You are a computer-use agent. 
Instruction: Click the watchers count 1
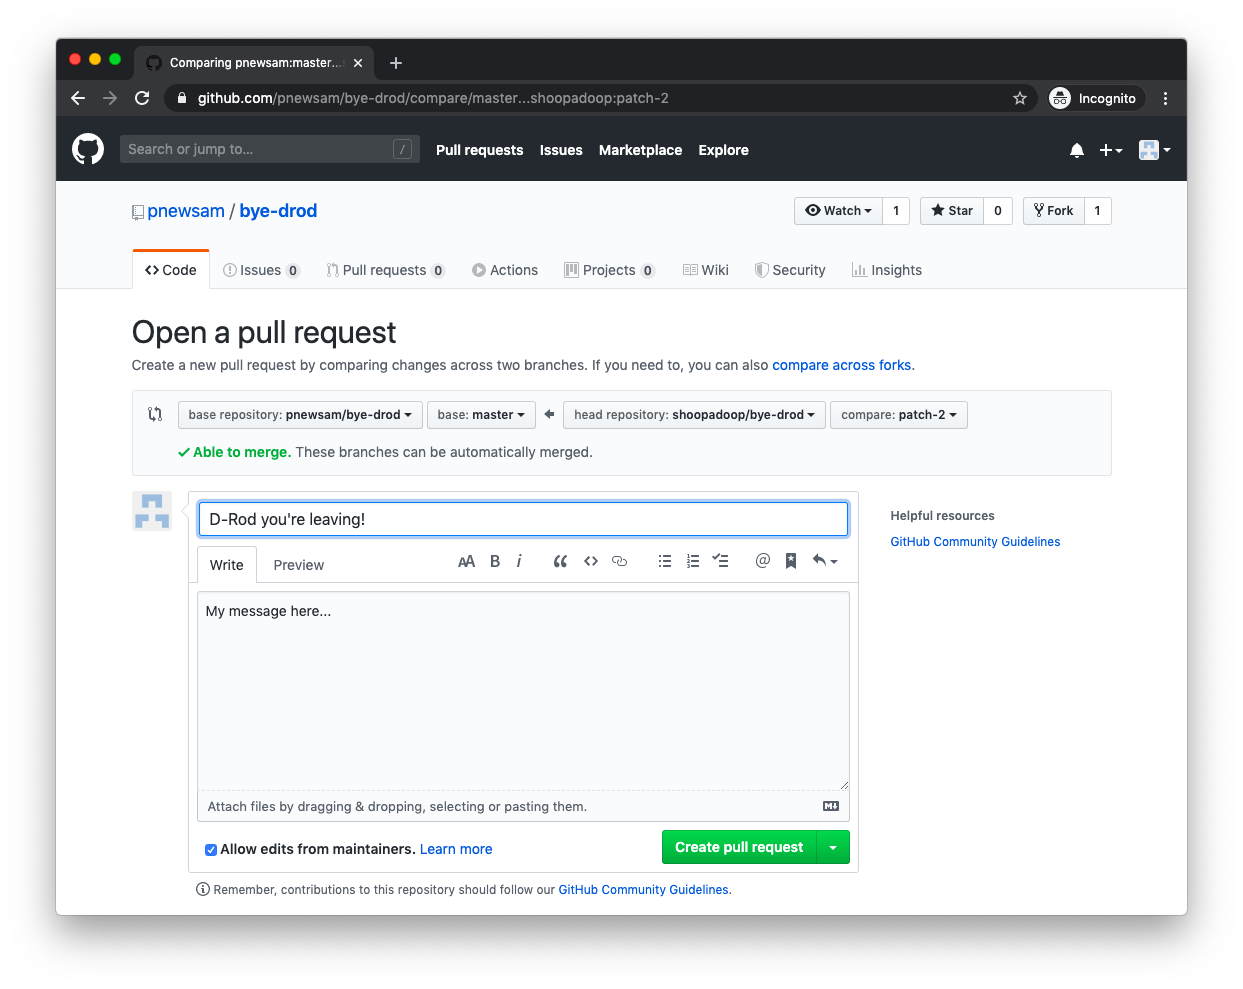click(x=896, y=211)
